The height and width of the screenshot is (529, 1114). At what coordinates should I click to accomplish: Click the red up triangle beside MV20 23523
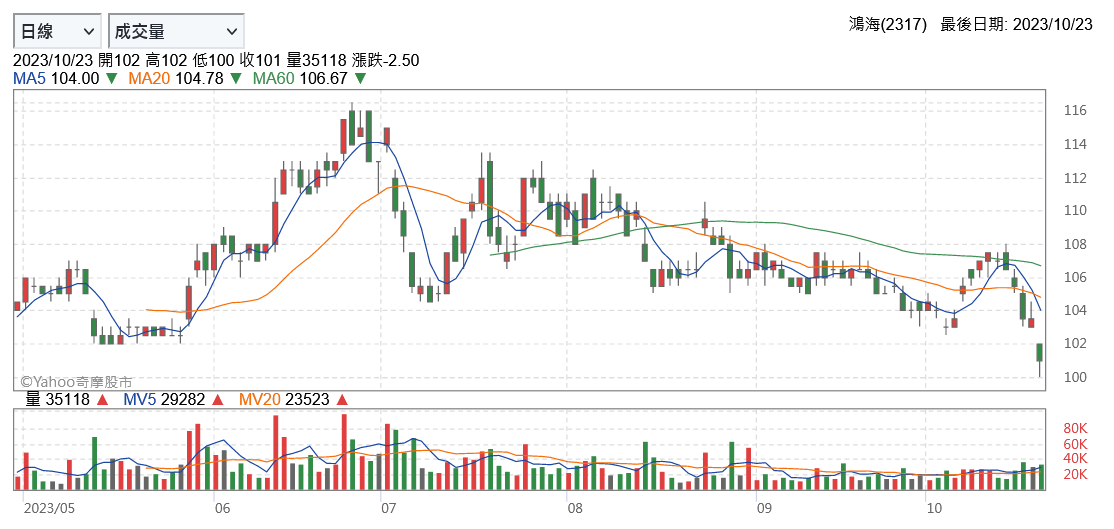point(342,400)
